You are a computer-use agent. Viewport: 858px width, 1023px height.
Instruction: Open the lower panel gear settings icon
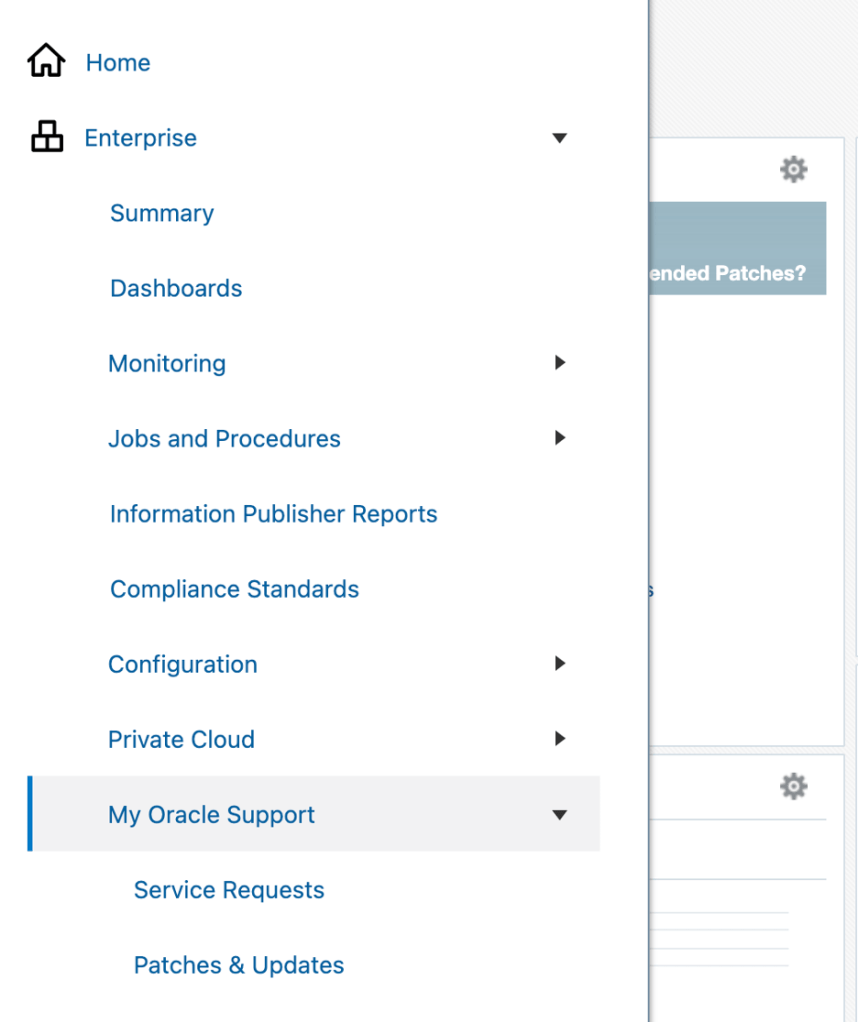793,787
